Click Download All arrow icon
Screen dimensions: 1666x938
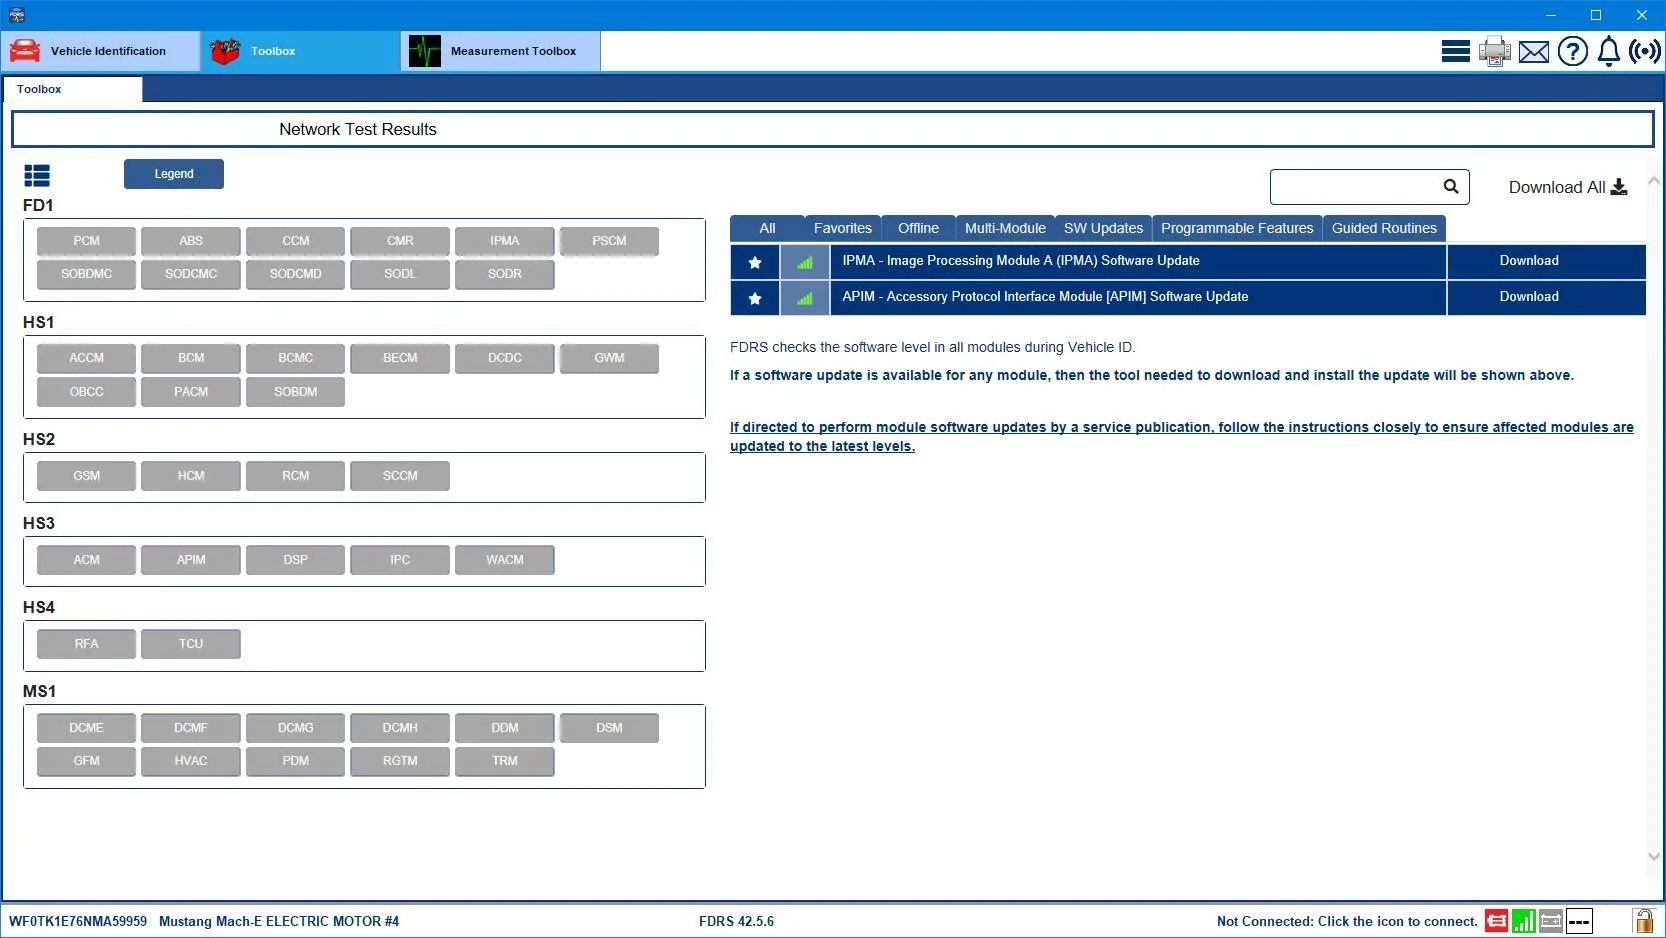(x=1619, y=187)
